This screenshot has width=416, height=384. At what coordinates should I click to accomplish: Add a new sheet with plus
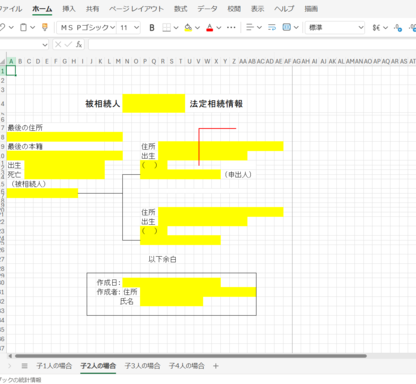tap(216, 366)
